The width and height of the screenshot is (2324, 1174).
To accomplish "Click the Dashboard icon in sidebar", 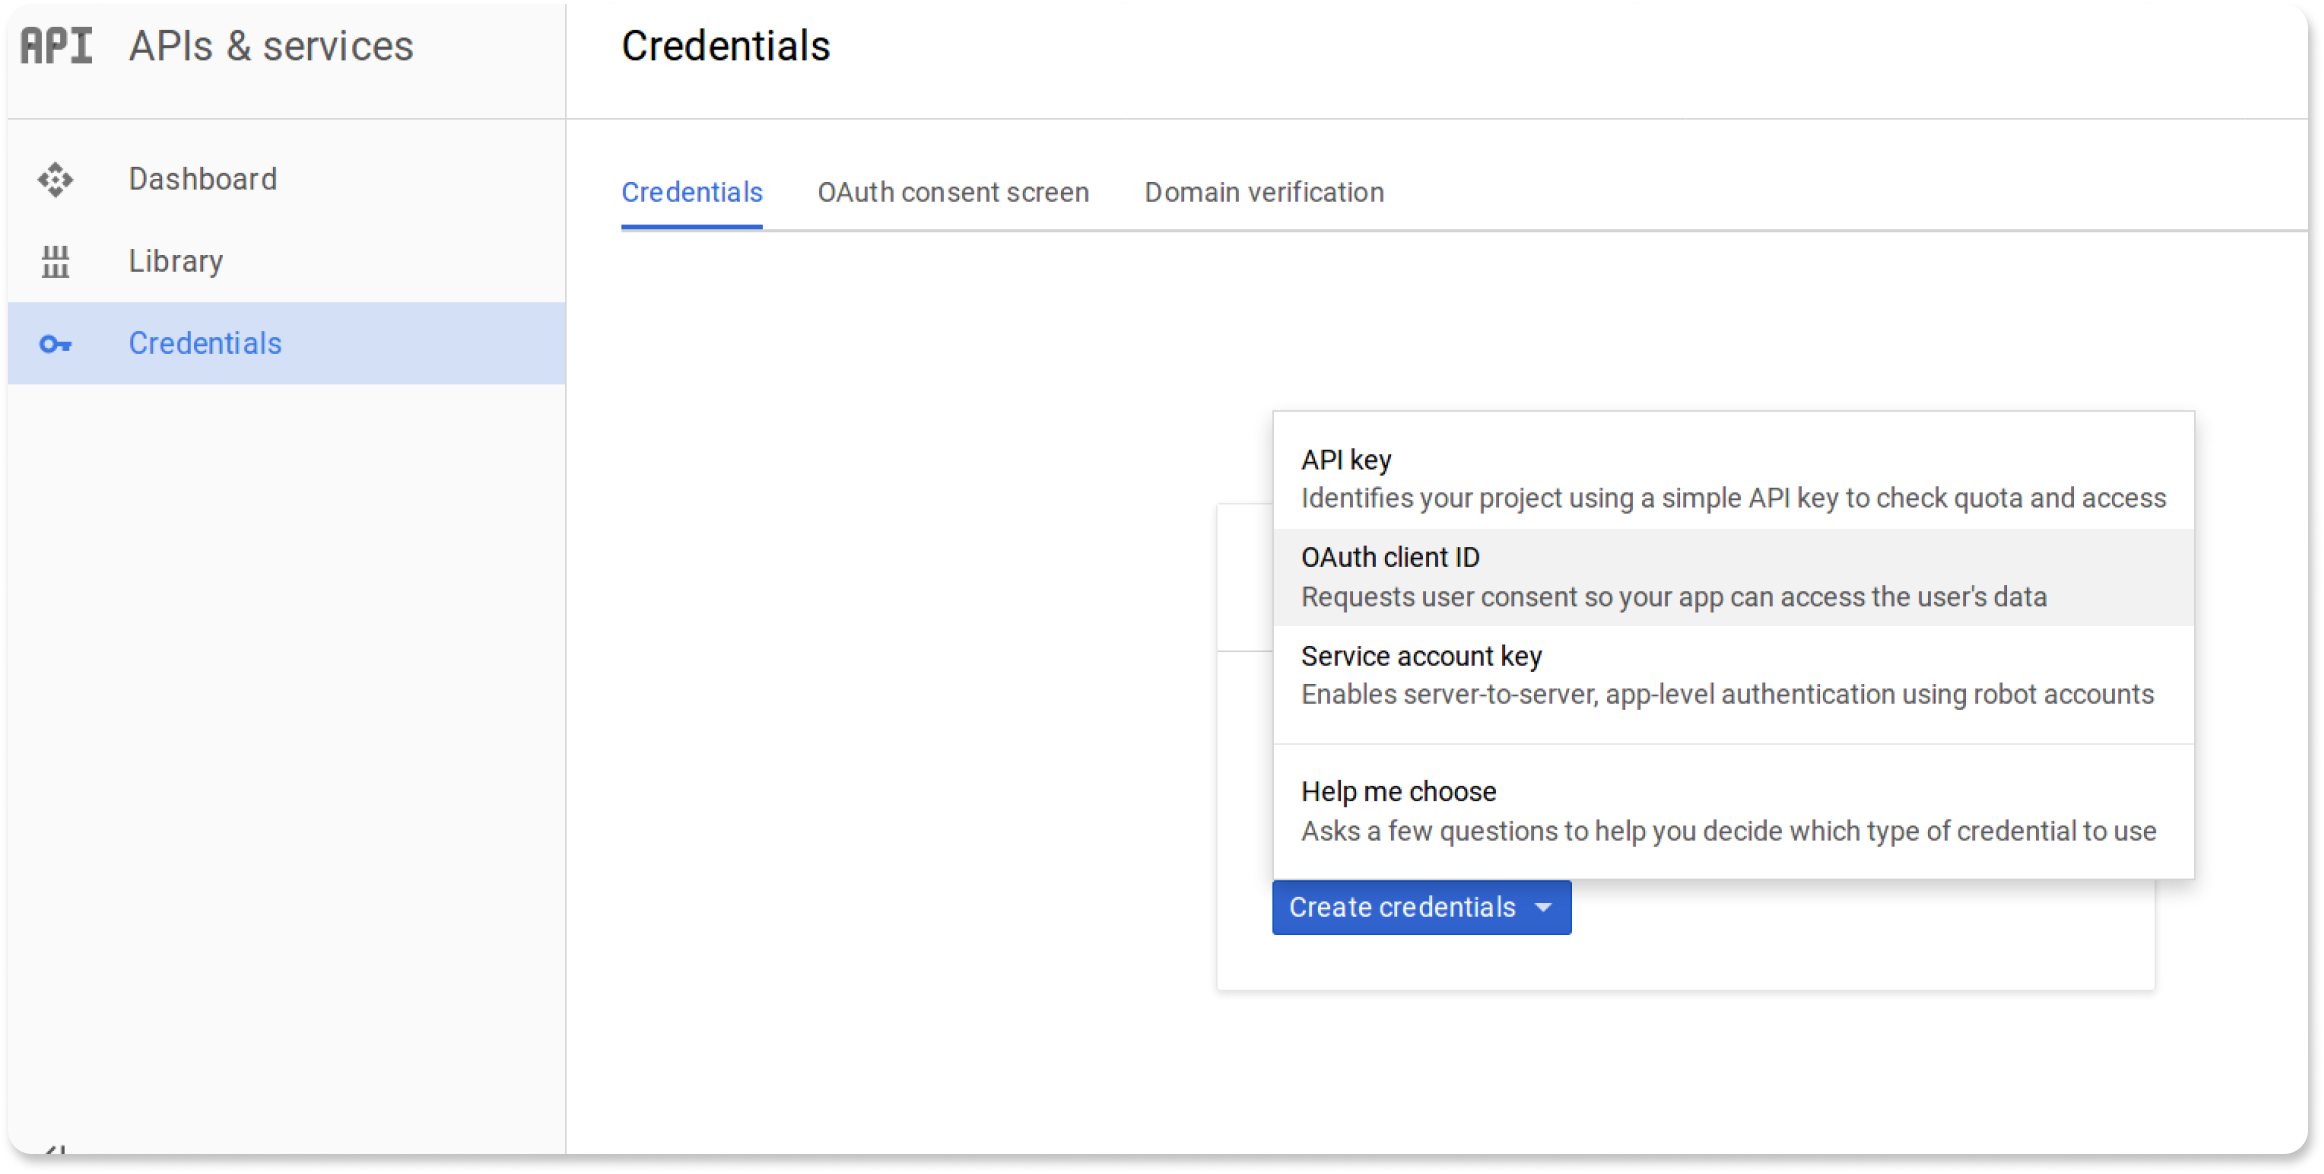I will coord(56,180).
